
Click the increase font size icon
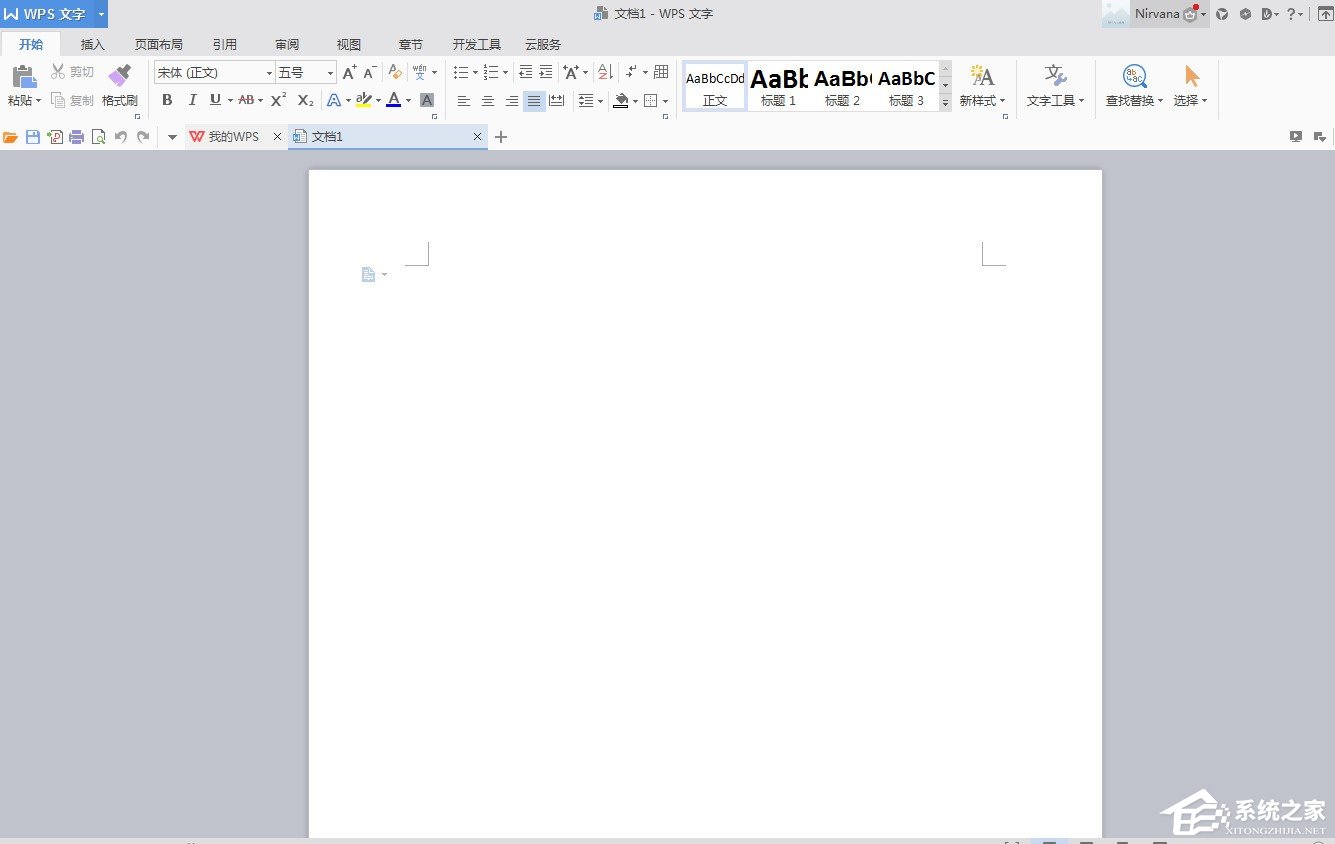pos(349,72)
